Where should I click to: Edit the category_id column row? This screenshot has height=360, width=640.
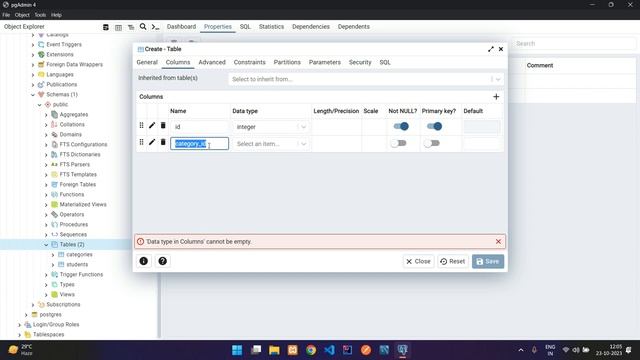click(152, 142)
